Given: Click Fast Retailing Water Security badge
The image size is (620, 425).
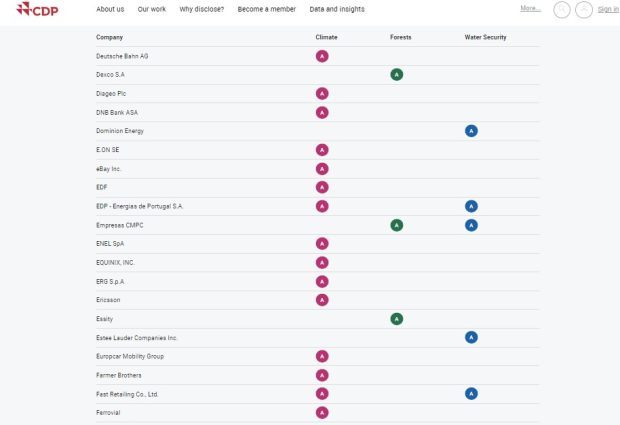Looking at the screenshot, I should [x=471, y=394].
